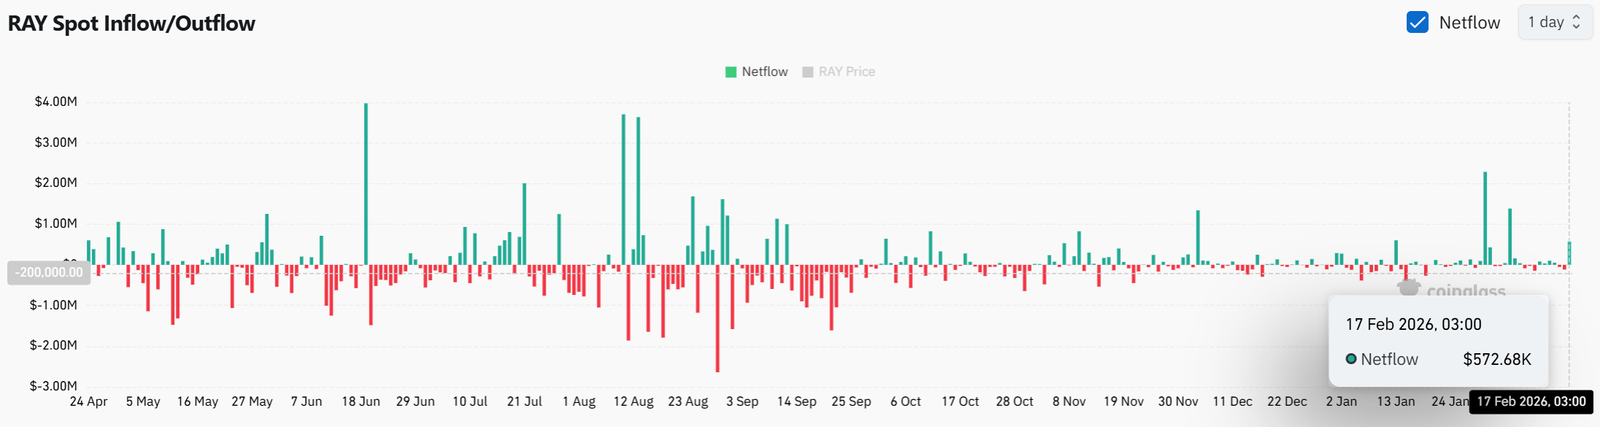Click the green dot in Netflow tooltip

[x=1351, y=359]
